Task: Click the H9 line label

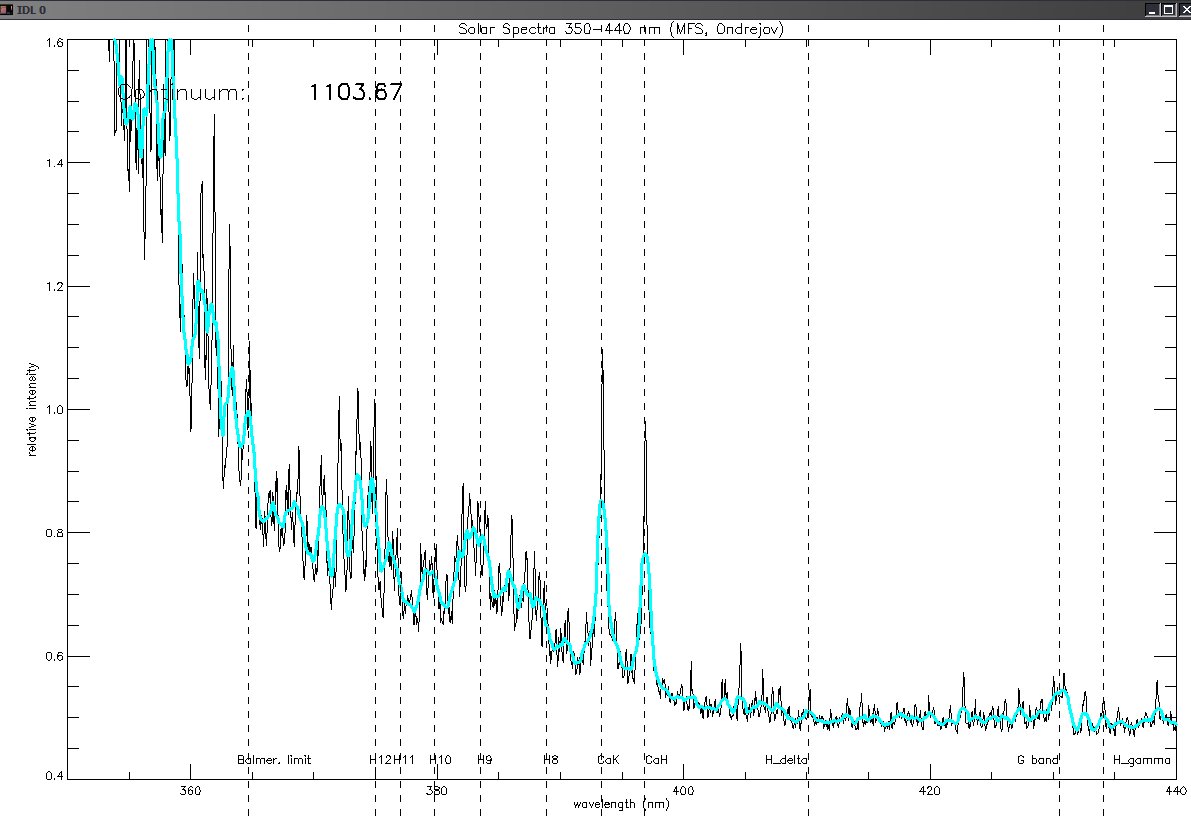Action: (485, 759)
